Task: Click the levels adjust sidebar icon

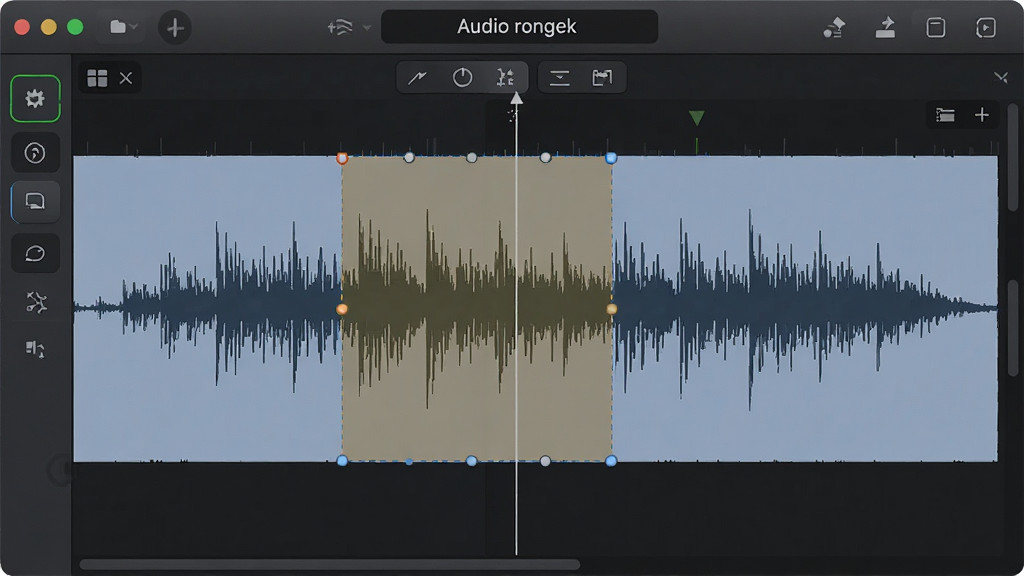Action: (35, 349)
